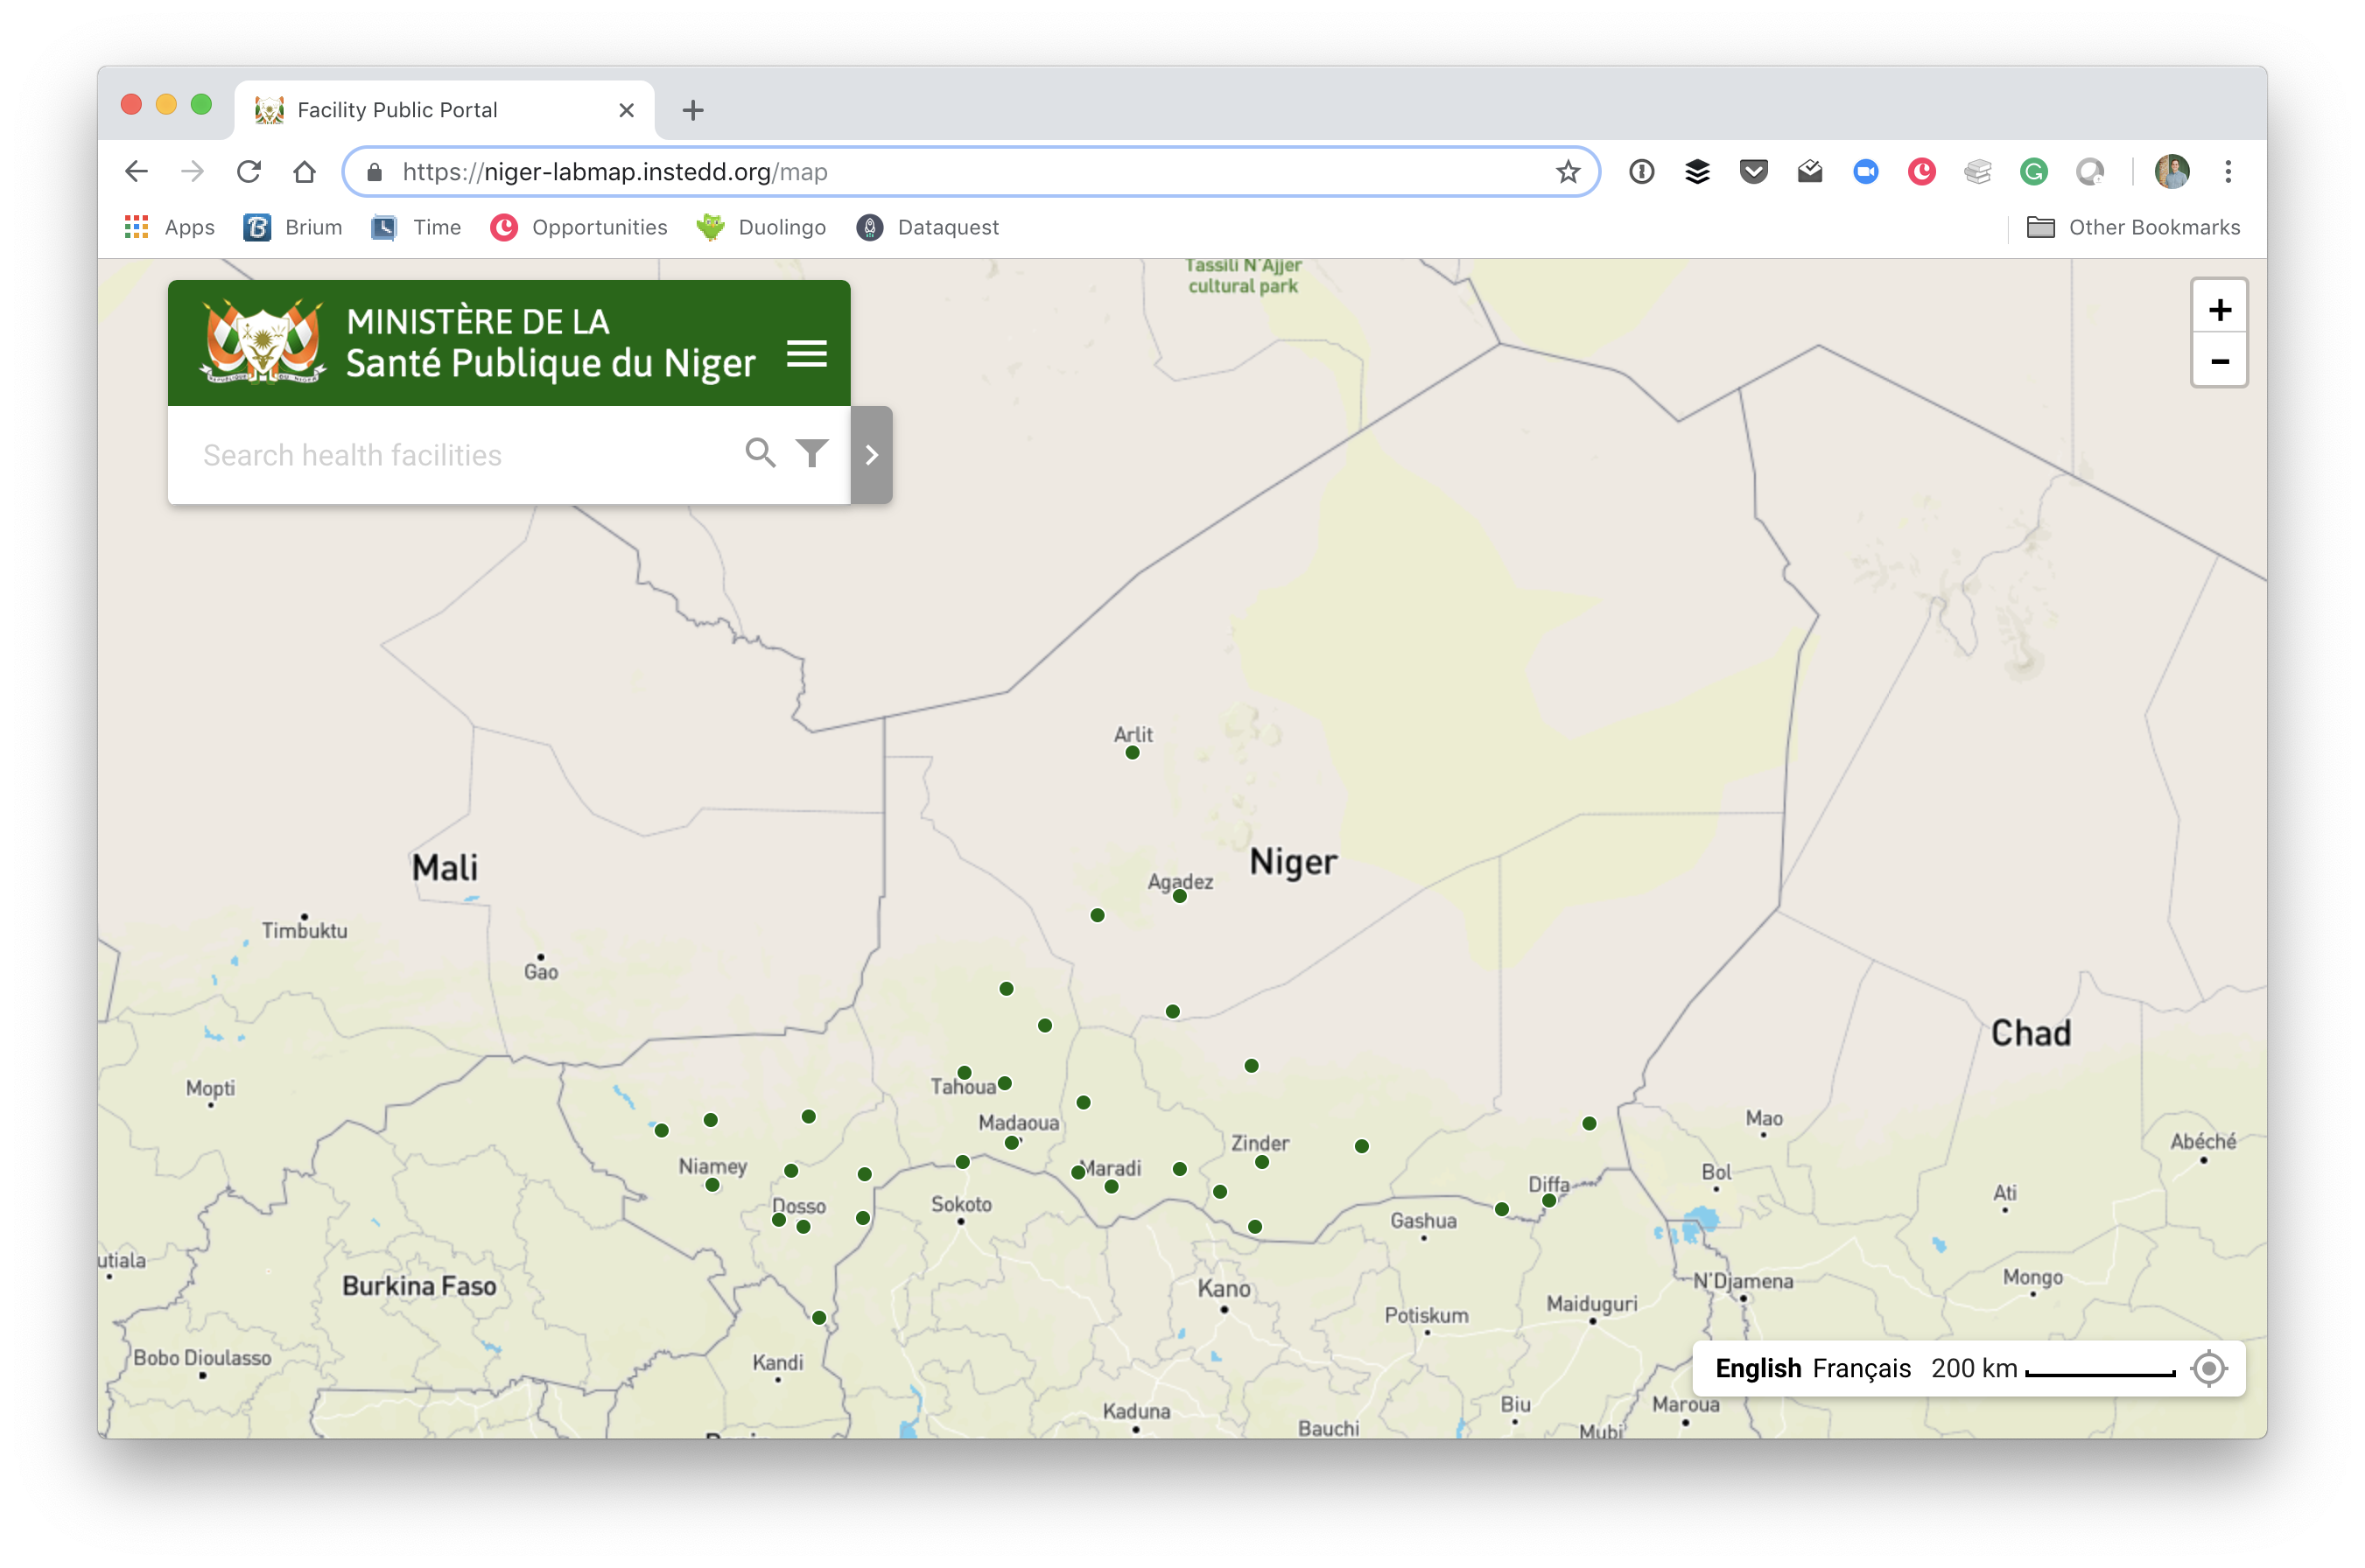This screenshot has height=1568, width=2365.
Task: Zoom in on the map
Action: pos(2219,310)
